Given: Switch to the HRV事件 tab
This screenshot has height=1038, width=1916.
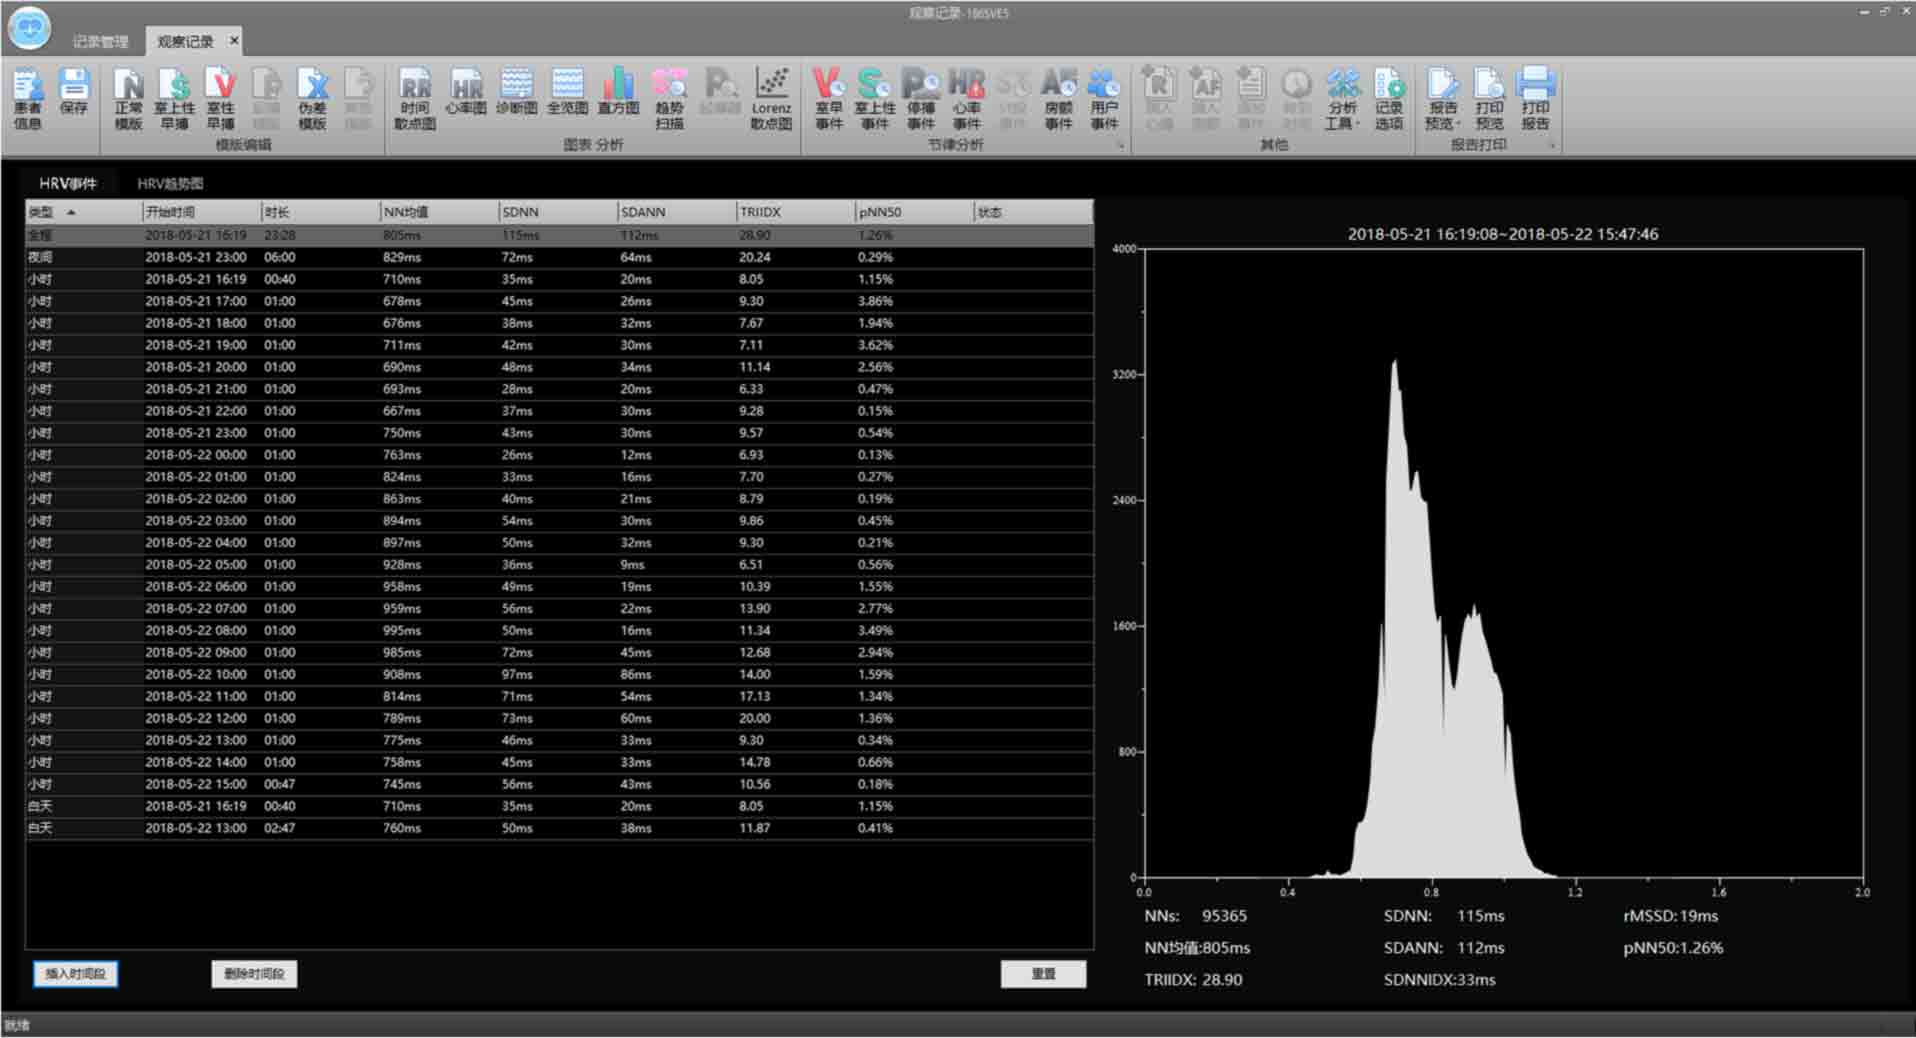Looking at the screenshot, I should coord(68,184).
